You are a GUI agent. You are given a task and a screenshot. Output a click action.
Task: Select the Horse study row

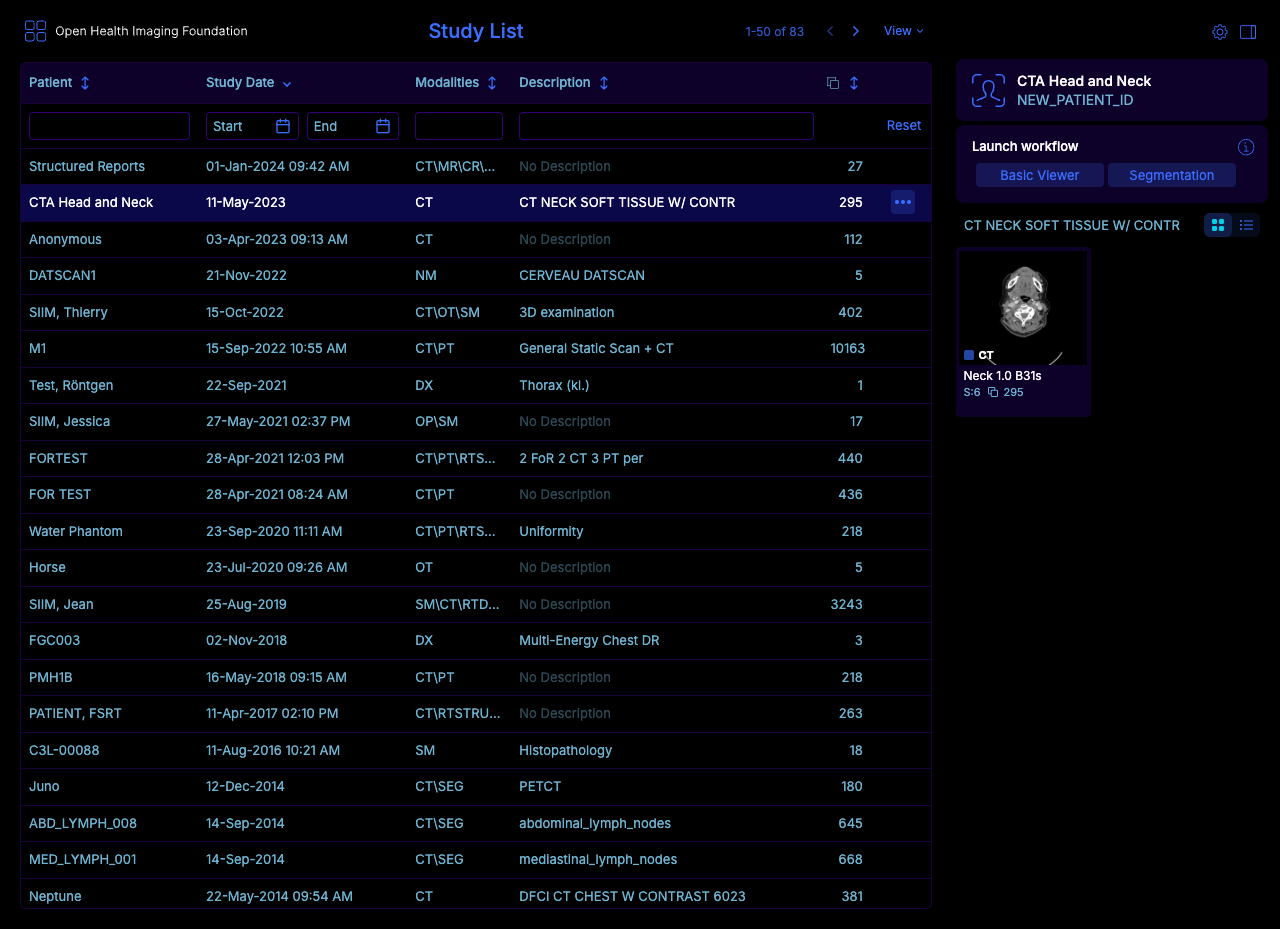pyautogui.click(x=475, y=567)
